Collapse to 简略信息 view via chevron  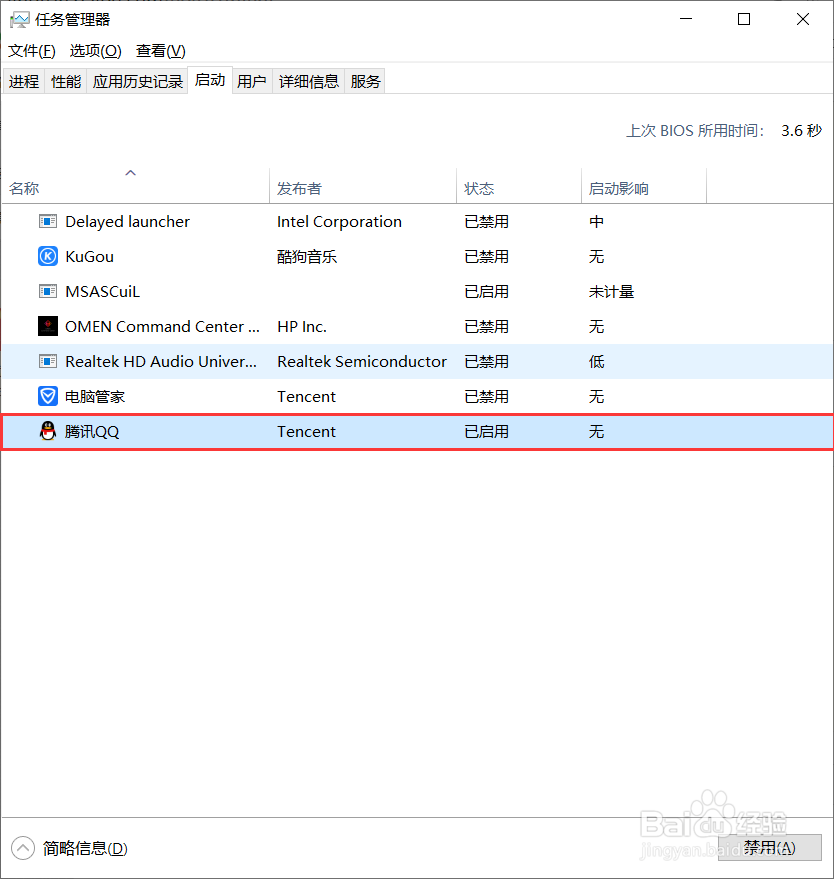(x=22, y=847)
